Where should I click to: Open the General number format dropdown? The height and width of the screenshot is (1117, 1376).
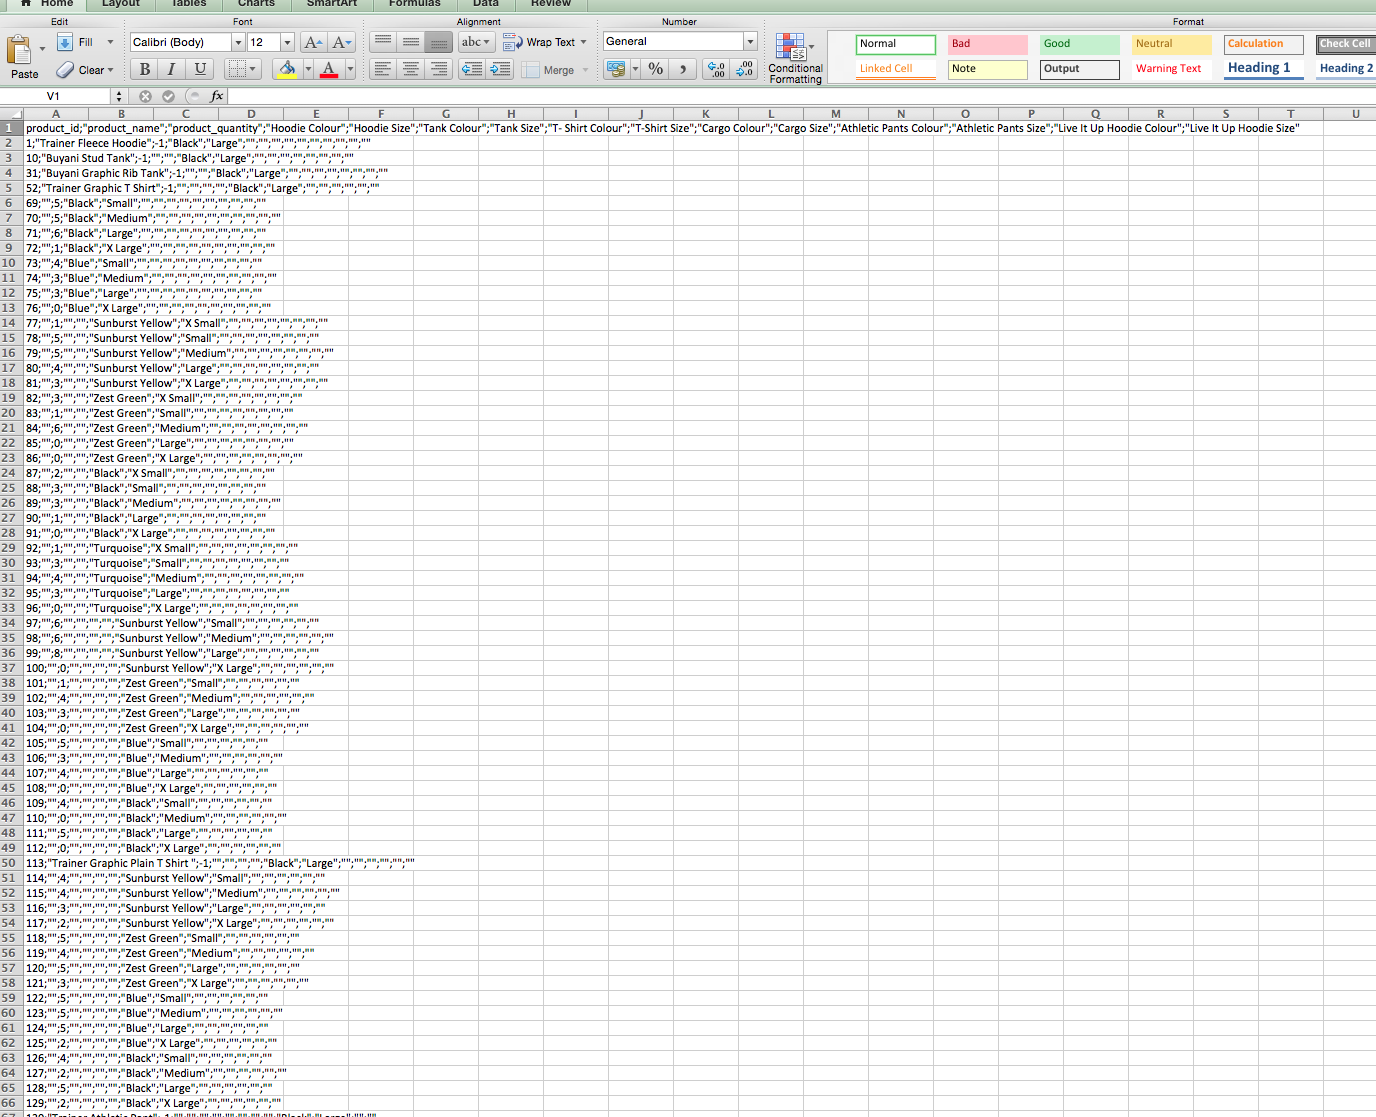(x=750, y=41)
